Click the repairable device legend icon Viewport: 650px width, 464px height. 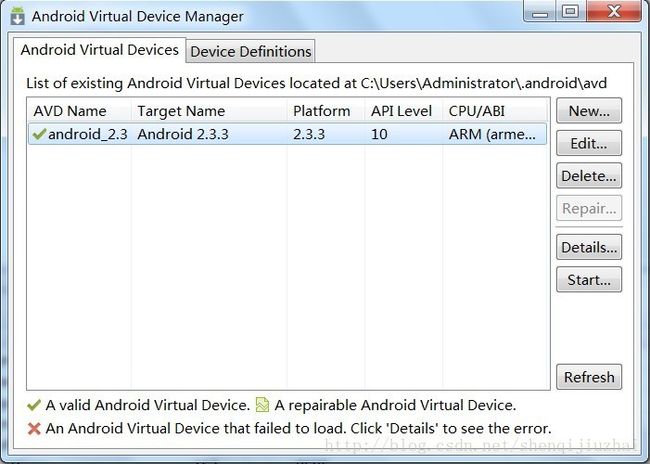(262, 405)
